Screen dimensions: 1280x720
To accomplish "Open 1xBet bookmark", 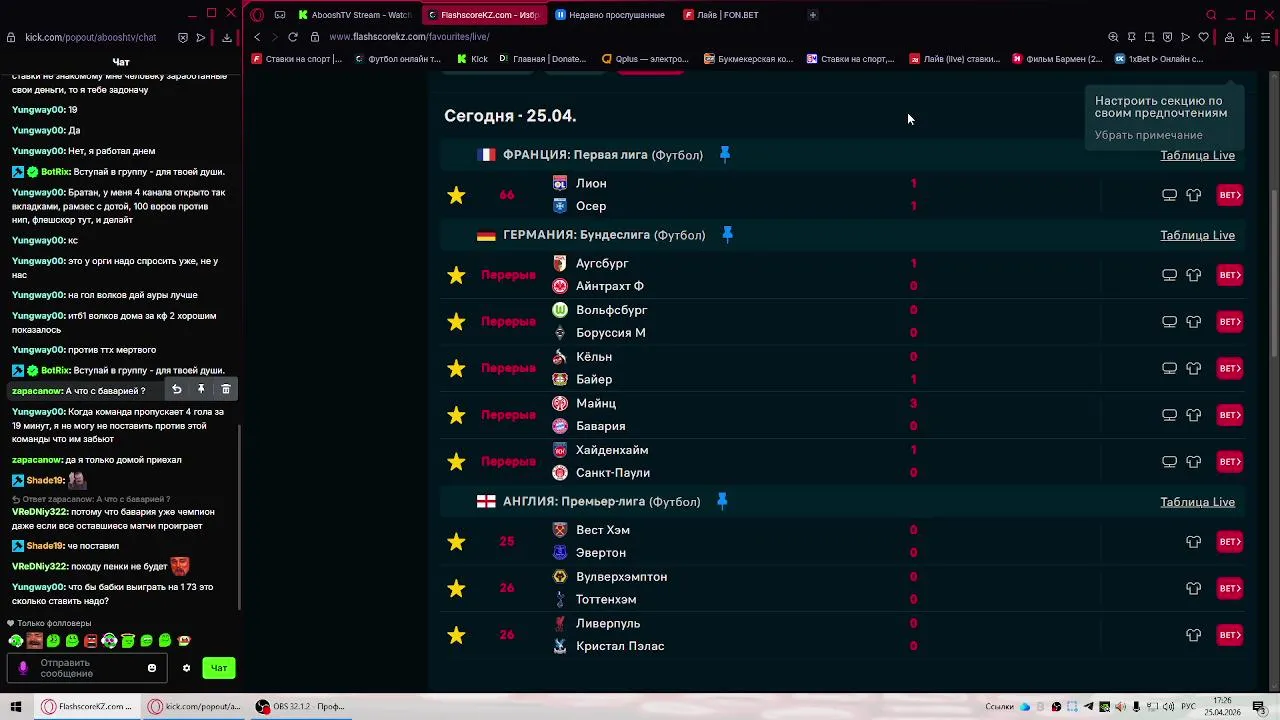I will 1159,59.
